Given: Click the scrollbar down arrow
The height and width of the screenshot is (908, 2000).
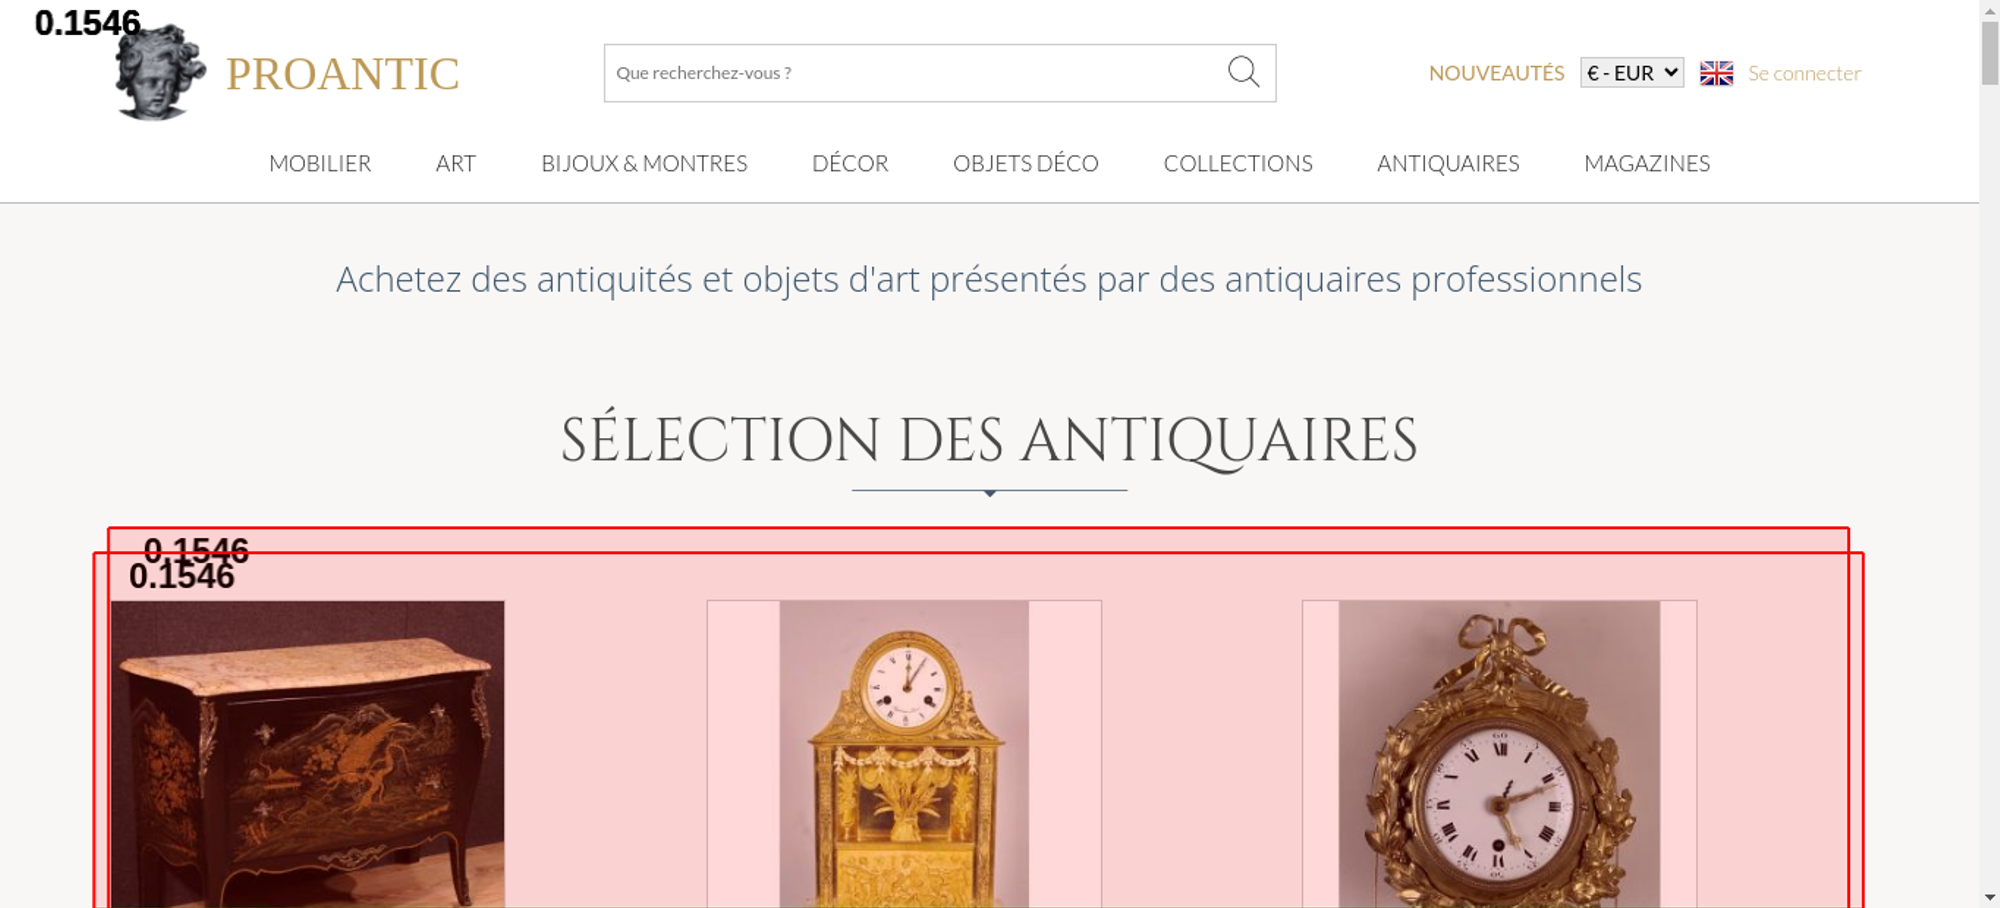Looking at the screenshot, I should pyautogui.click(x=1990, y=898).
